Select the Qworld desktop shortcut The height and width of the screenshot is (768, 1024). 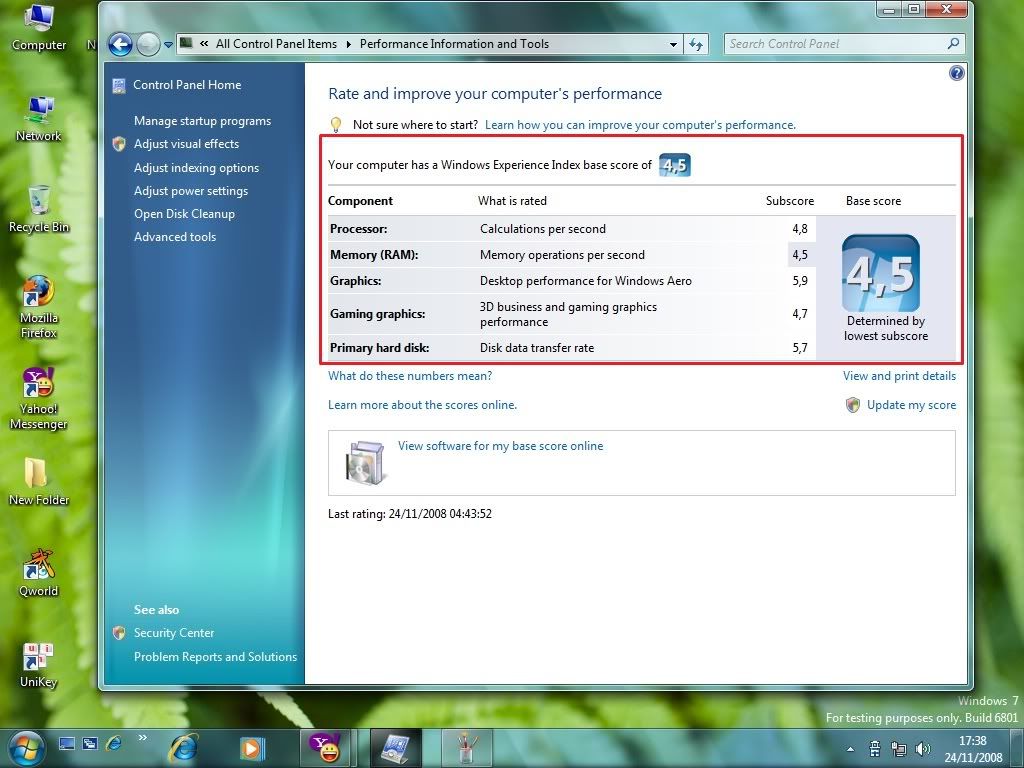coord(39,573)
